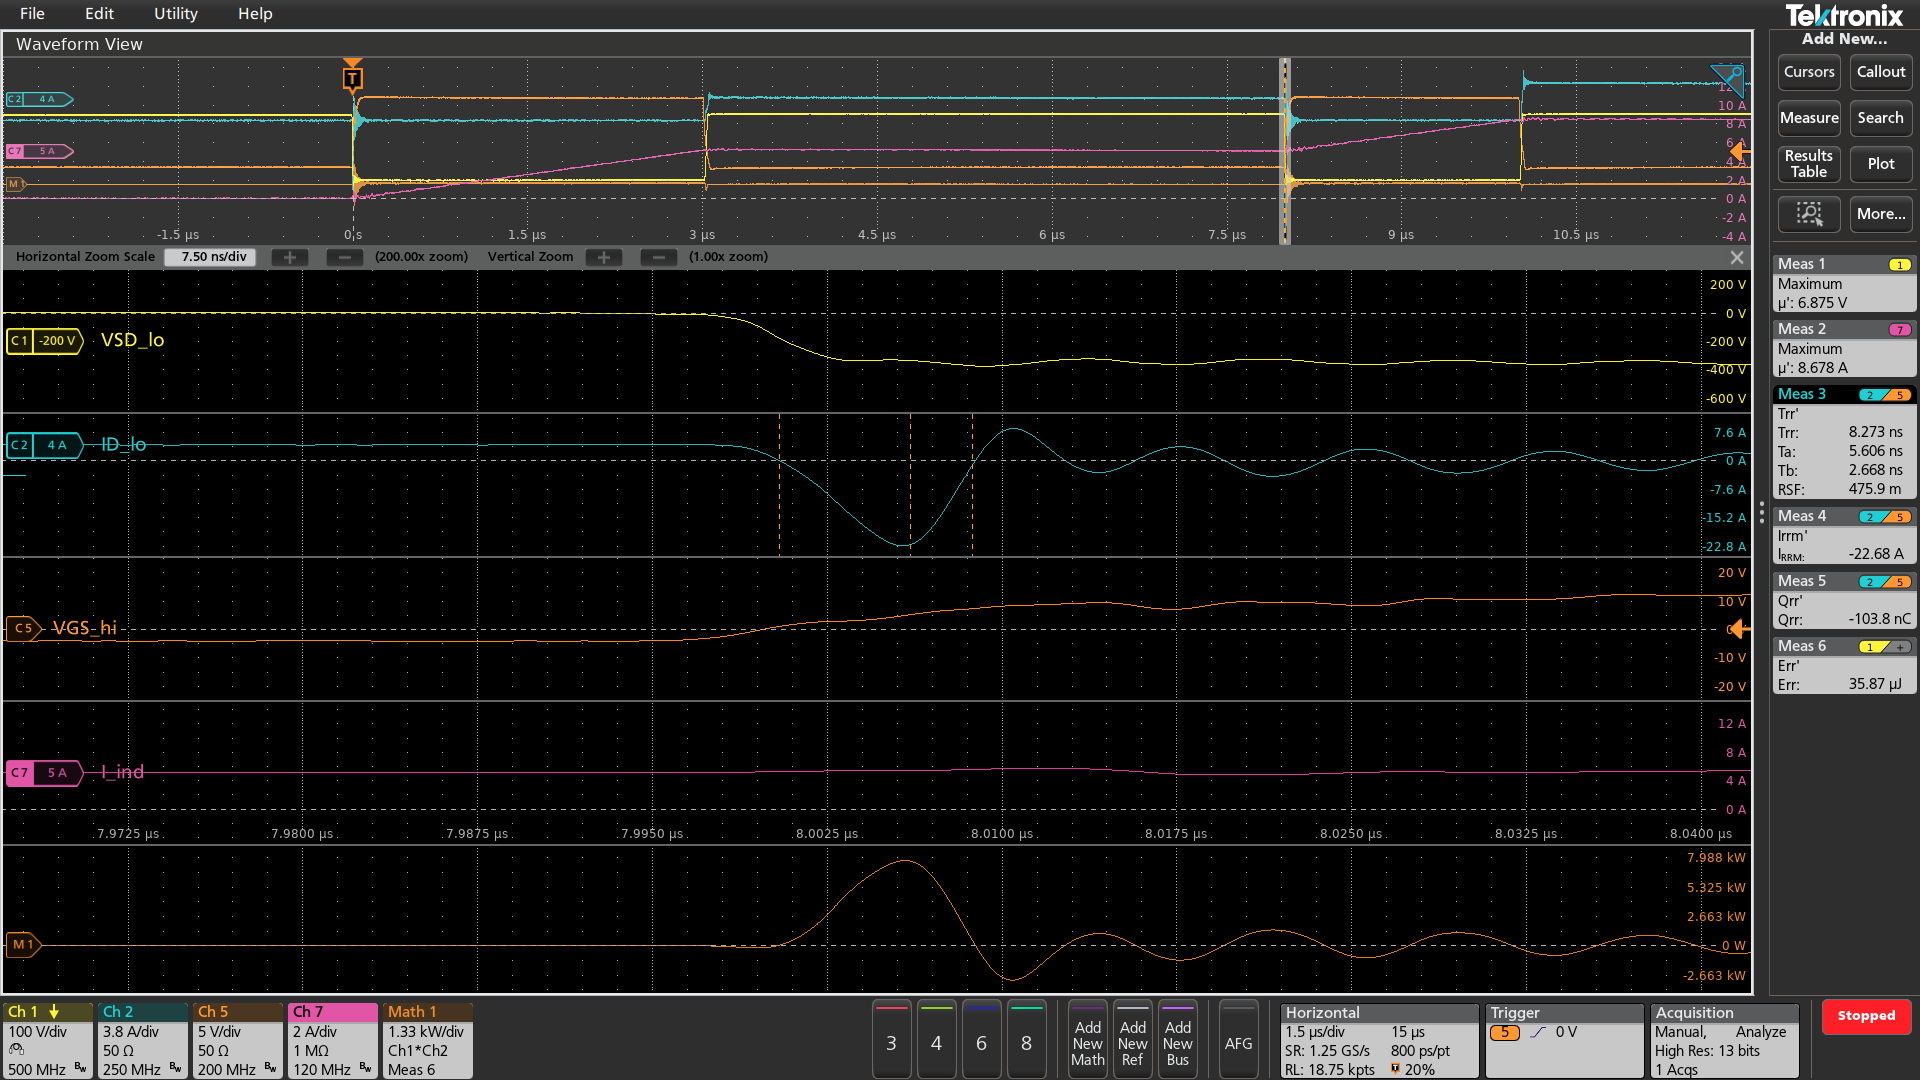Open the Utility menu
Viewport: 1920px width, 1080px height.
pos(175,14)
